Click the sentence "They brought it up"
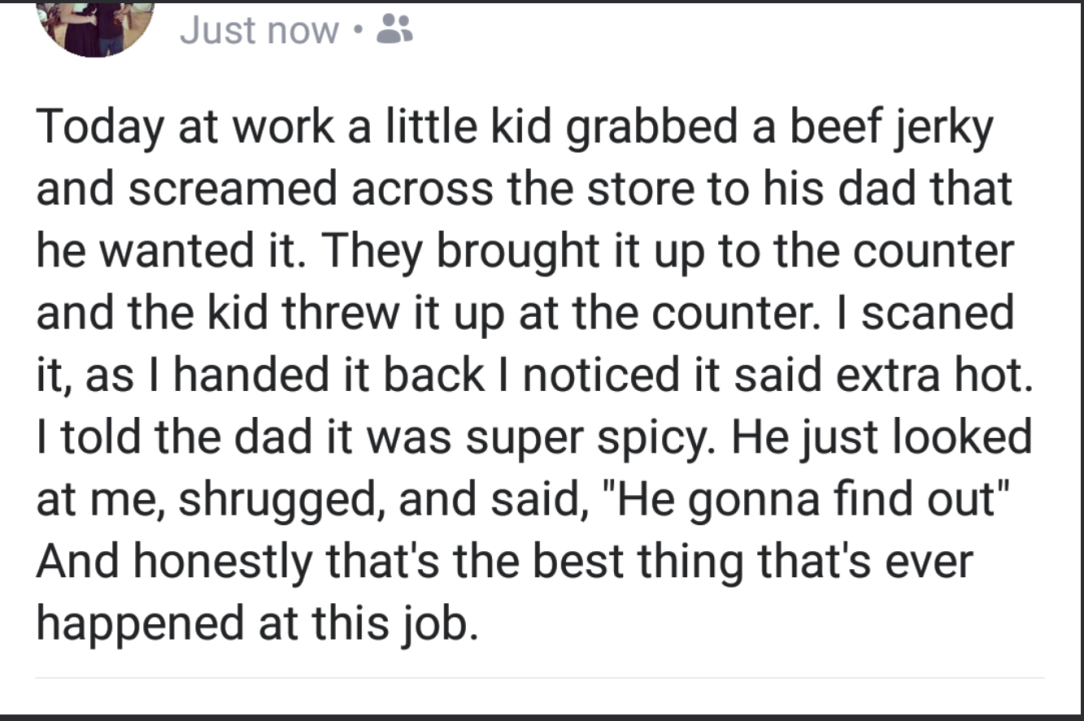 516,252
